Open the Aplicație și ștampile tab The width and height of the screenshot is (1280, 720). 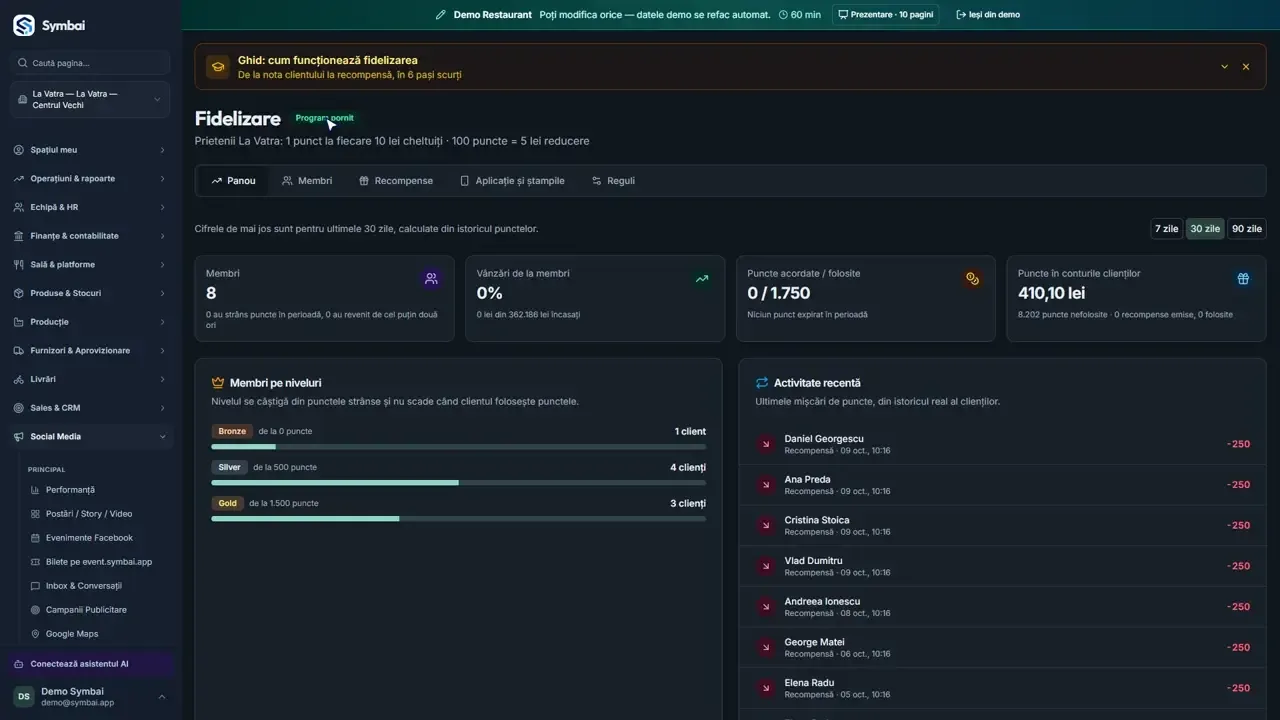pyautogui.click(x=512, y=181)
